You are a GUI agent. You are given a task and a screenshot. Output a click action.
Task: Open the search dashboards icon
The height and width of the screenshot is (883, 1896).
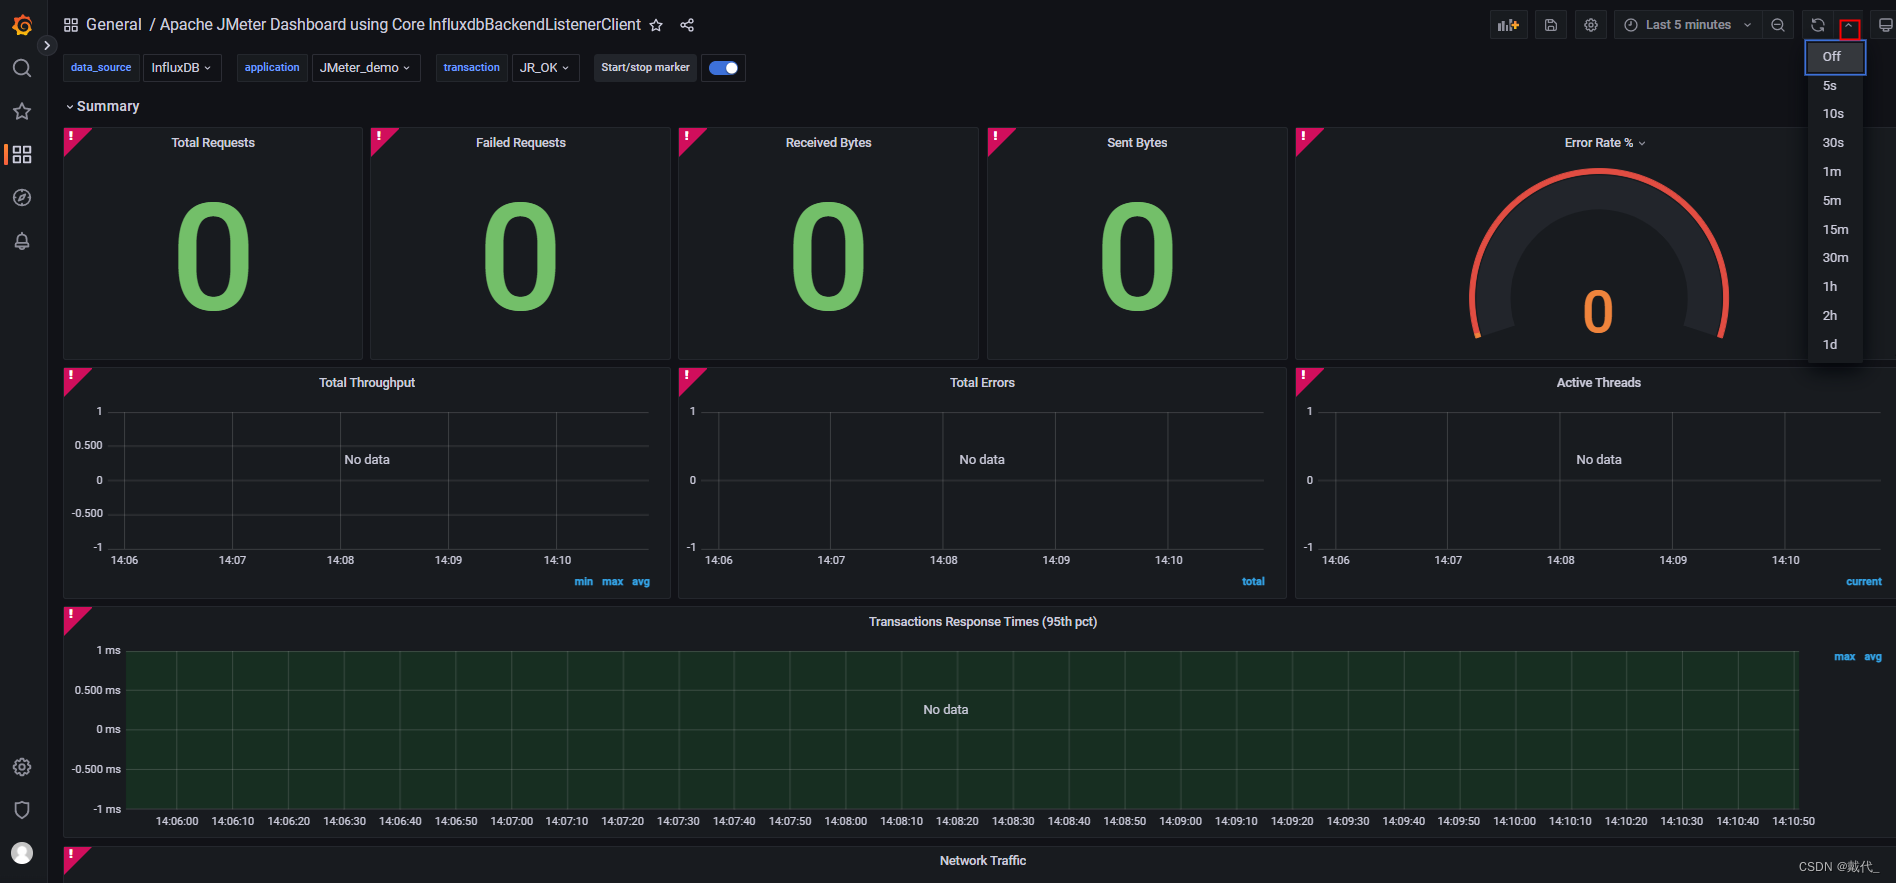[x=22, y=68]
